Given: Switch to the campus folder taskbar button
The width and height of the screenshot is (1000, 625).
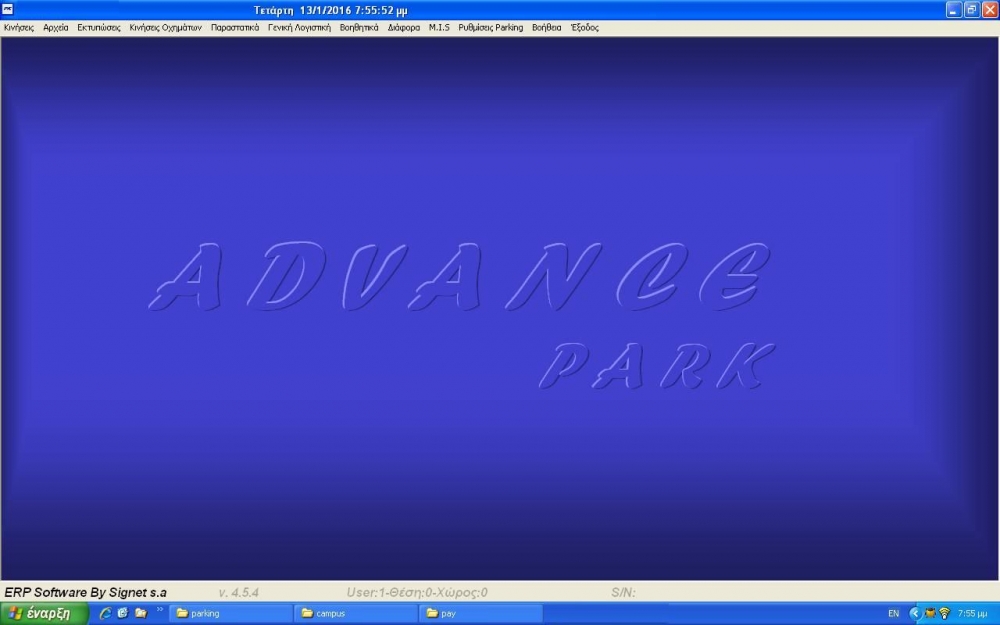Looking at the screenshot, I should pyautogui.click(x=356, y=614).
